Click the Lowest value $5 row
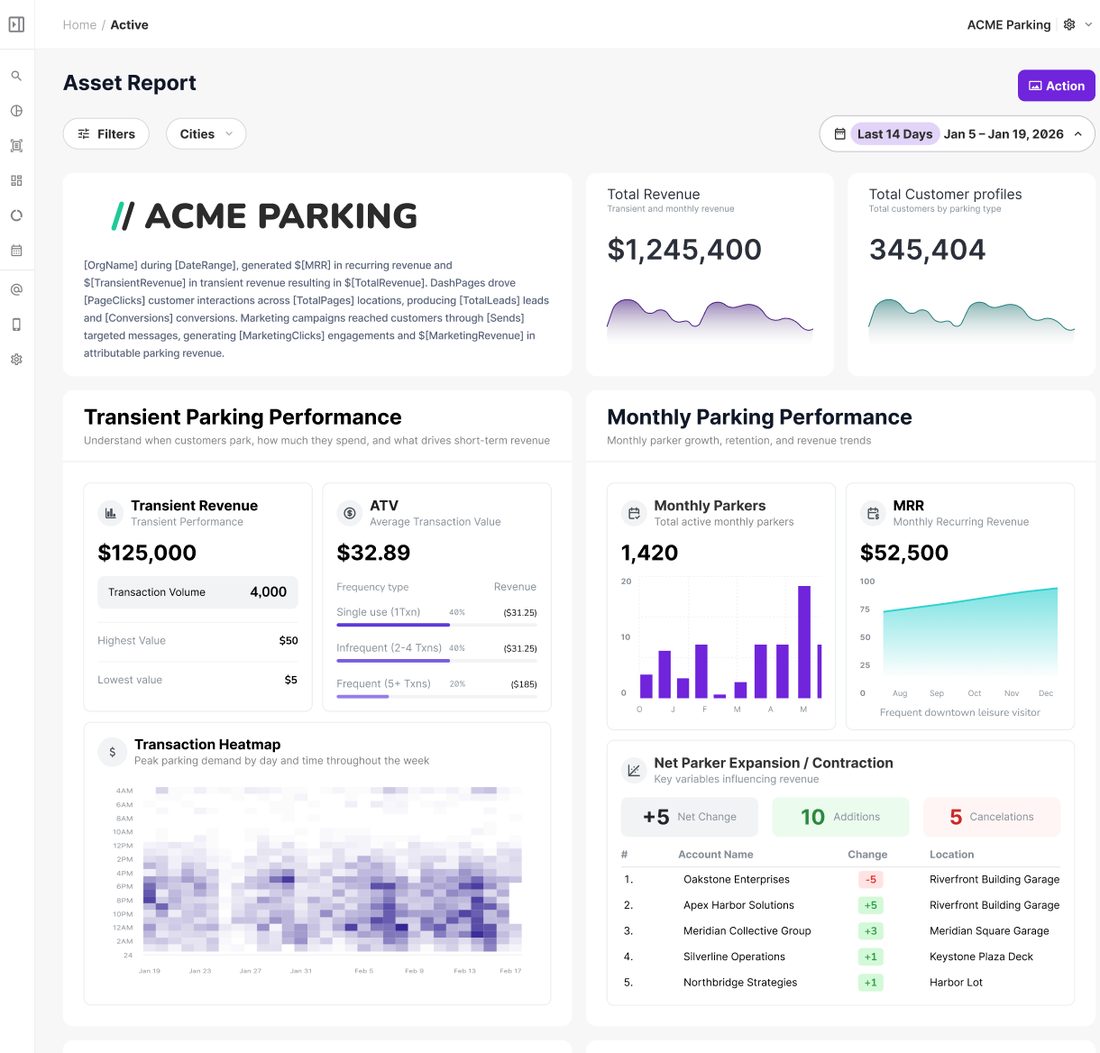This screenshot has width=1100, height=1053. (x=197, y=680)
